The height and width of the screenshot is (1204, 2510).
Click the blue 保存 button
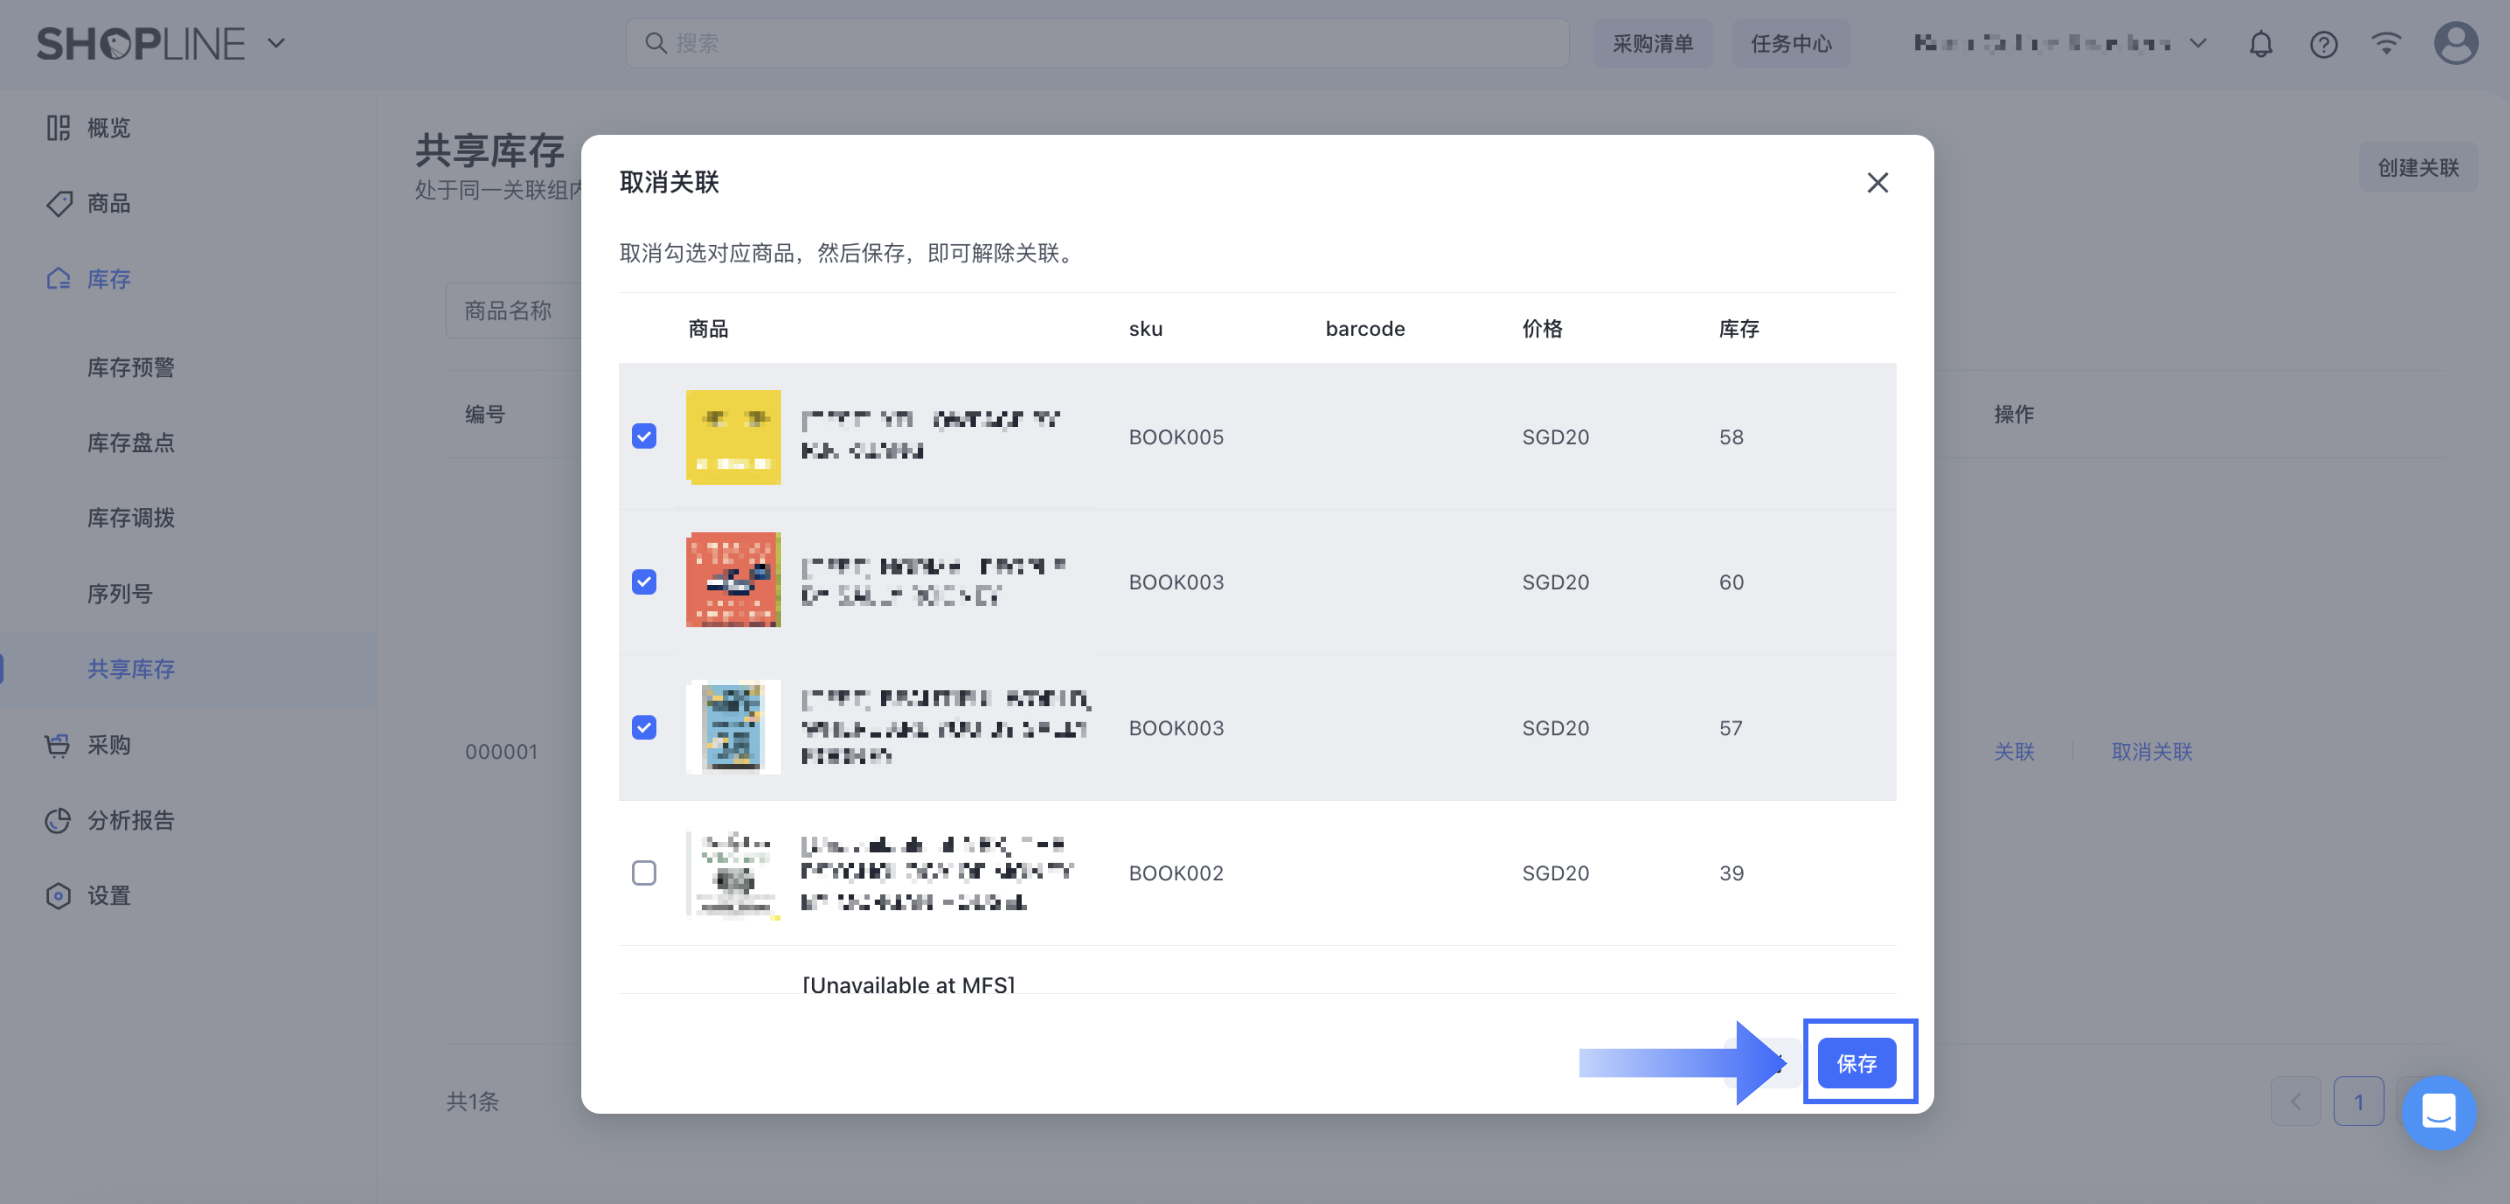[1856, 1063]
